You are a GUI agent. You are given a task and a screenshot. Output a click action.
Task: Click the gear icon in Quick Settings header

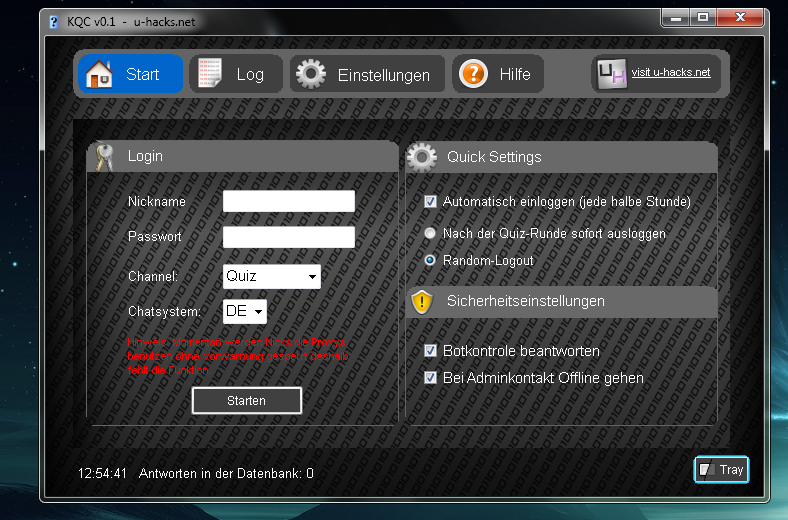tap(422, 157)
